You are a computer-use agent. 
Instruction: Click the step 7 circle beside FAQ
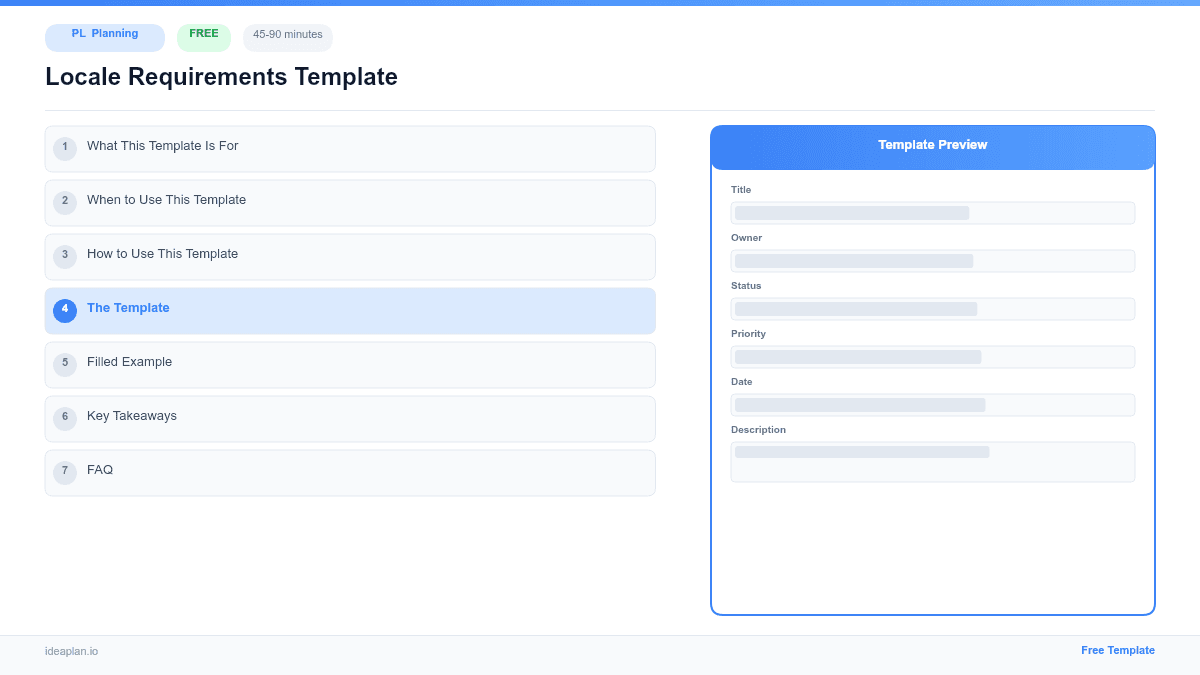tap(65, 471)
